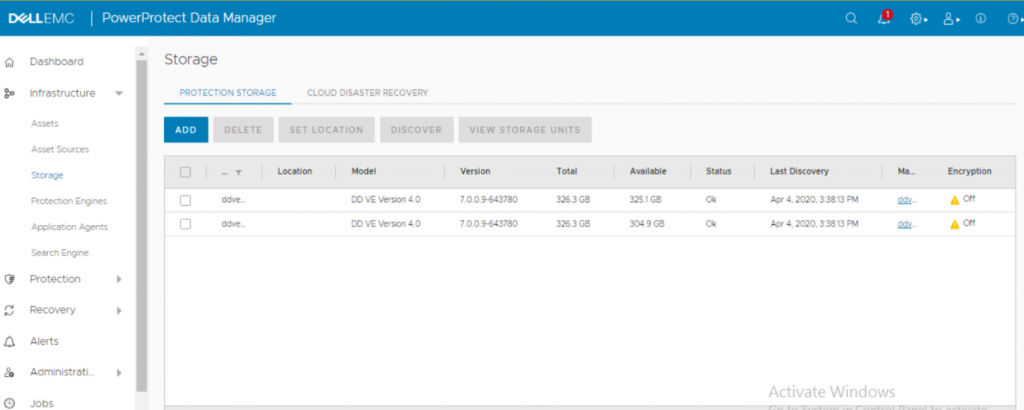
Task: Click the DISCOVER button
Action: coord(417,130)
